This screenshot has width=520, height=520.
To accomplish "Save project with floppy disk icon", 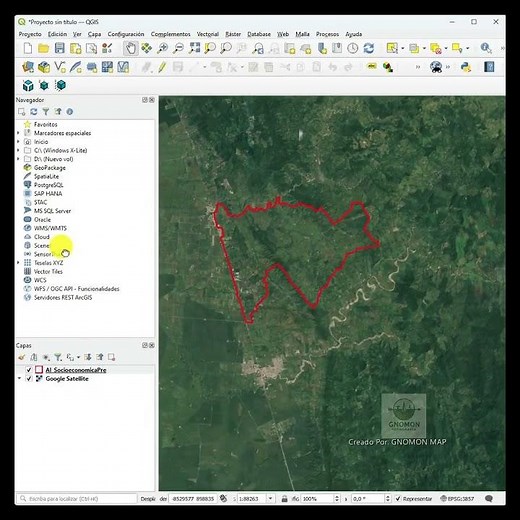I will 60,48.
